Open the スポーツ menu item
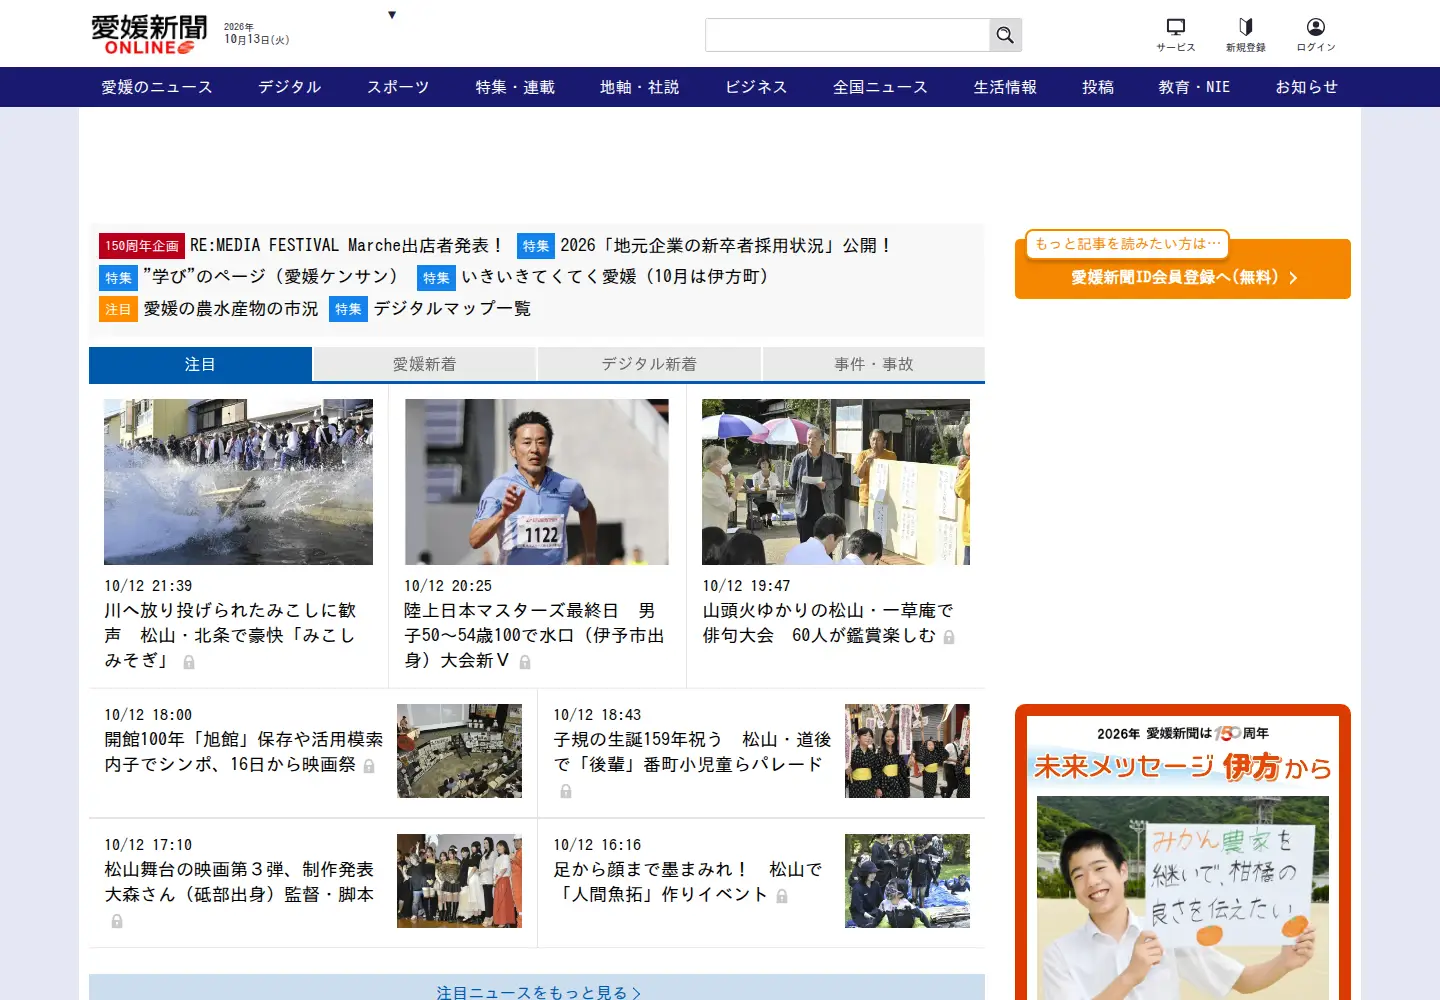 pos(398,87)
